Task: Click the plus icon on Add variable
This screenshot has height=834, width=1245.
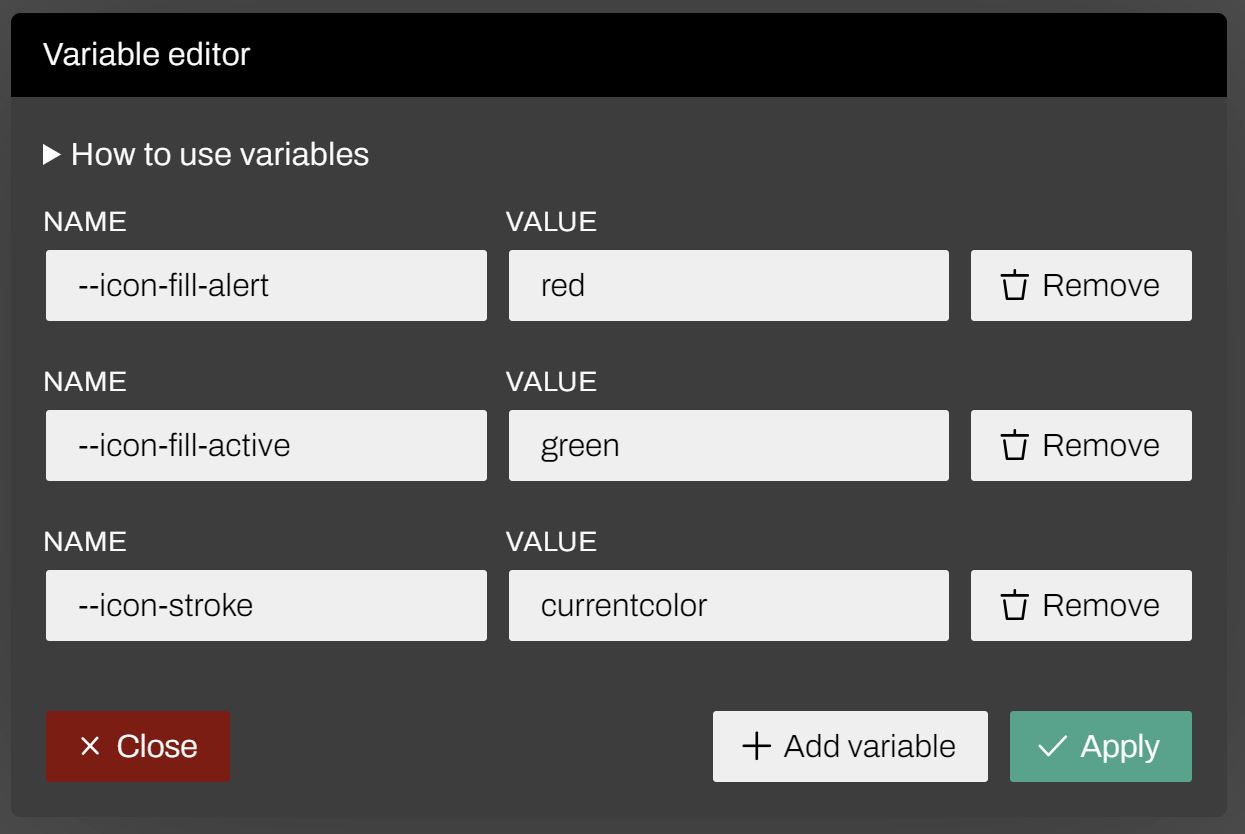Action: pos(757,746)
